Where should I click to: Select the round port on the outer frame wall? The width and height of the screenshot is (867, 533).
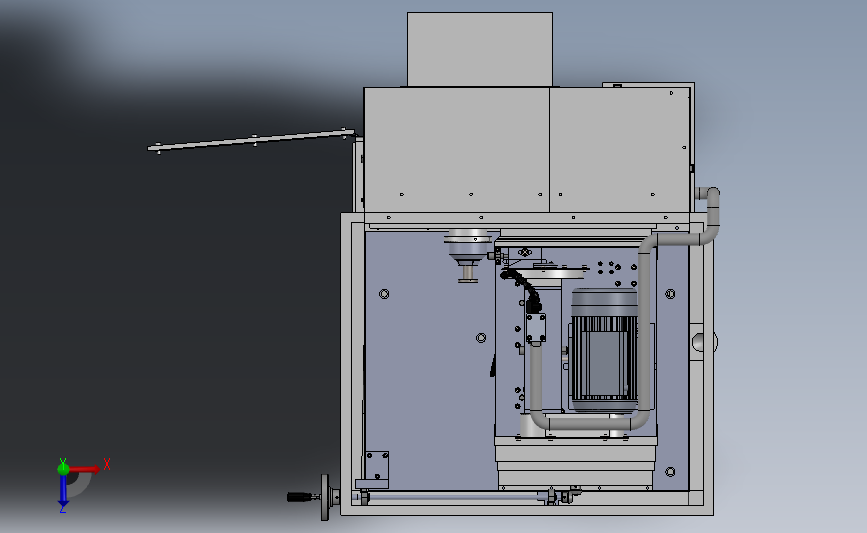(704, 341)
